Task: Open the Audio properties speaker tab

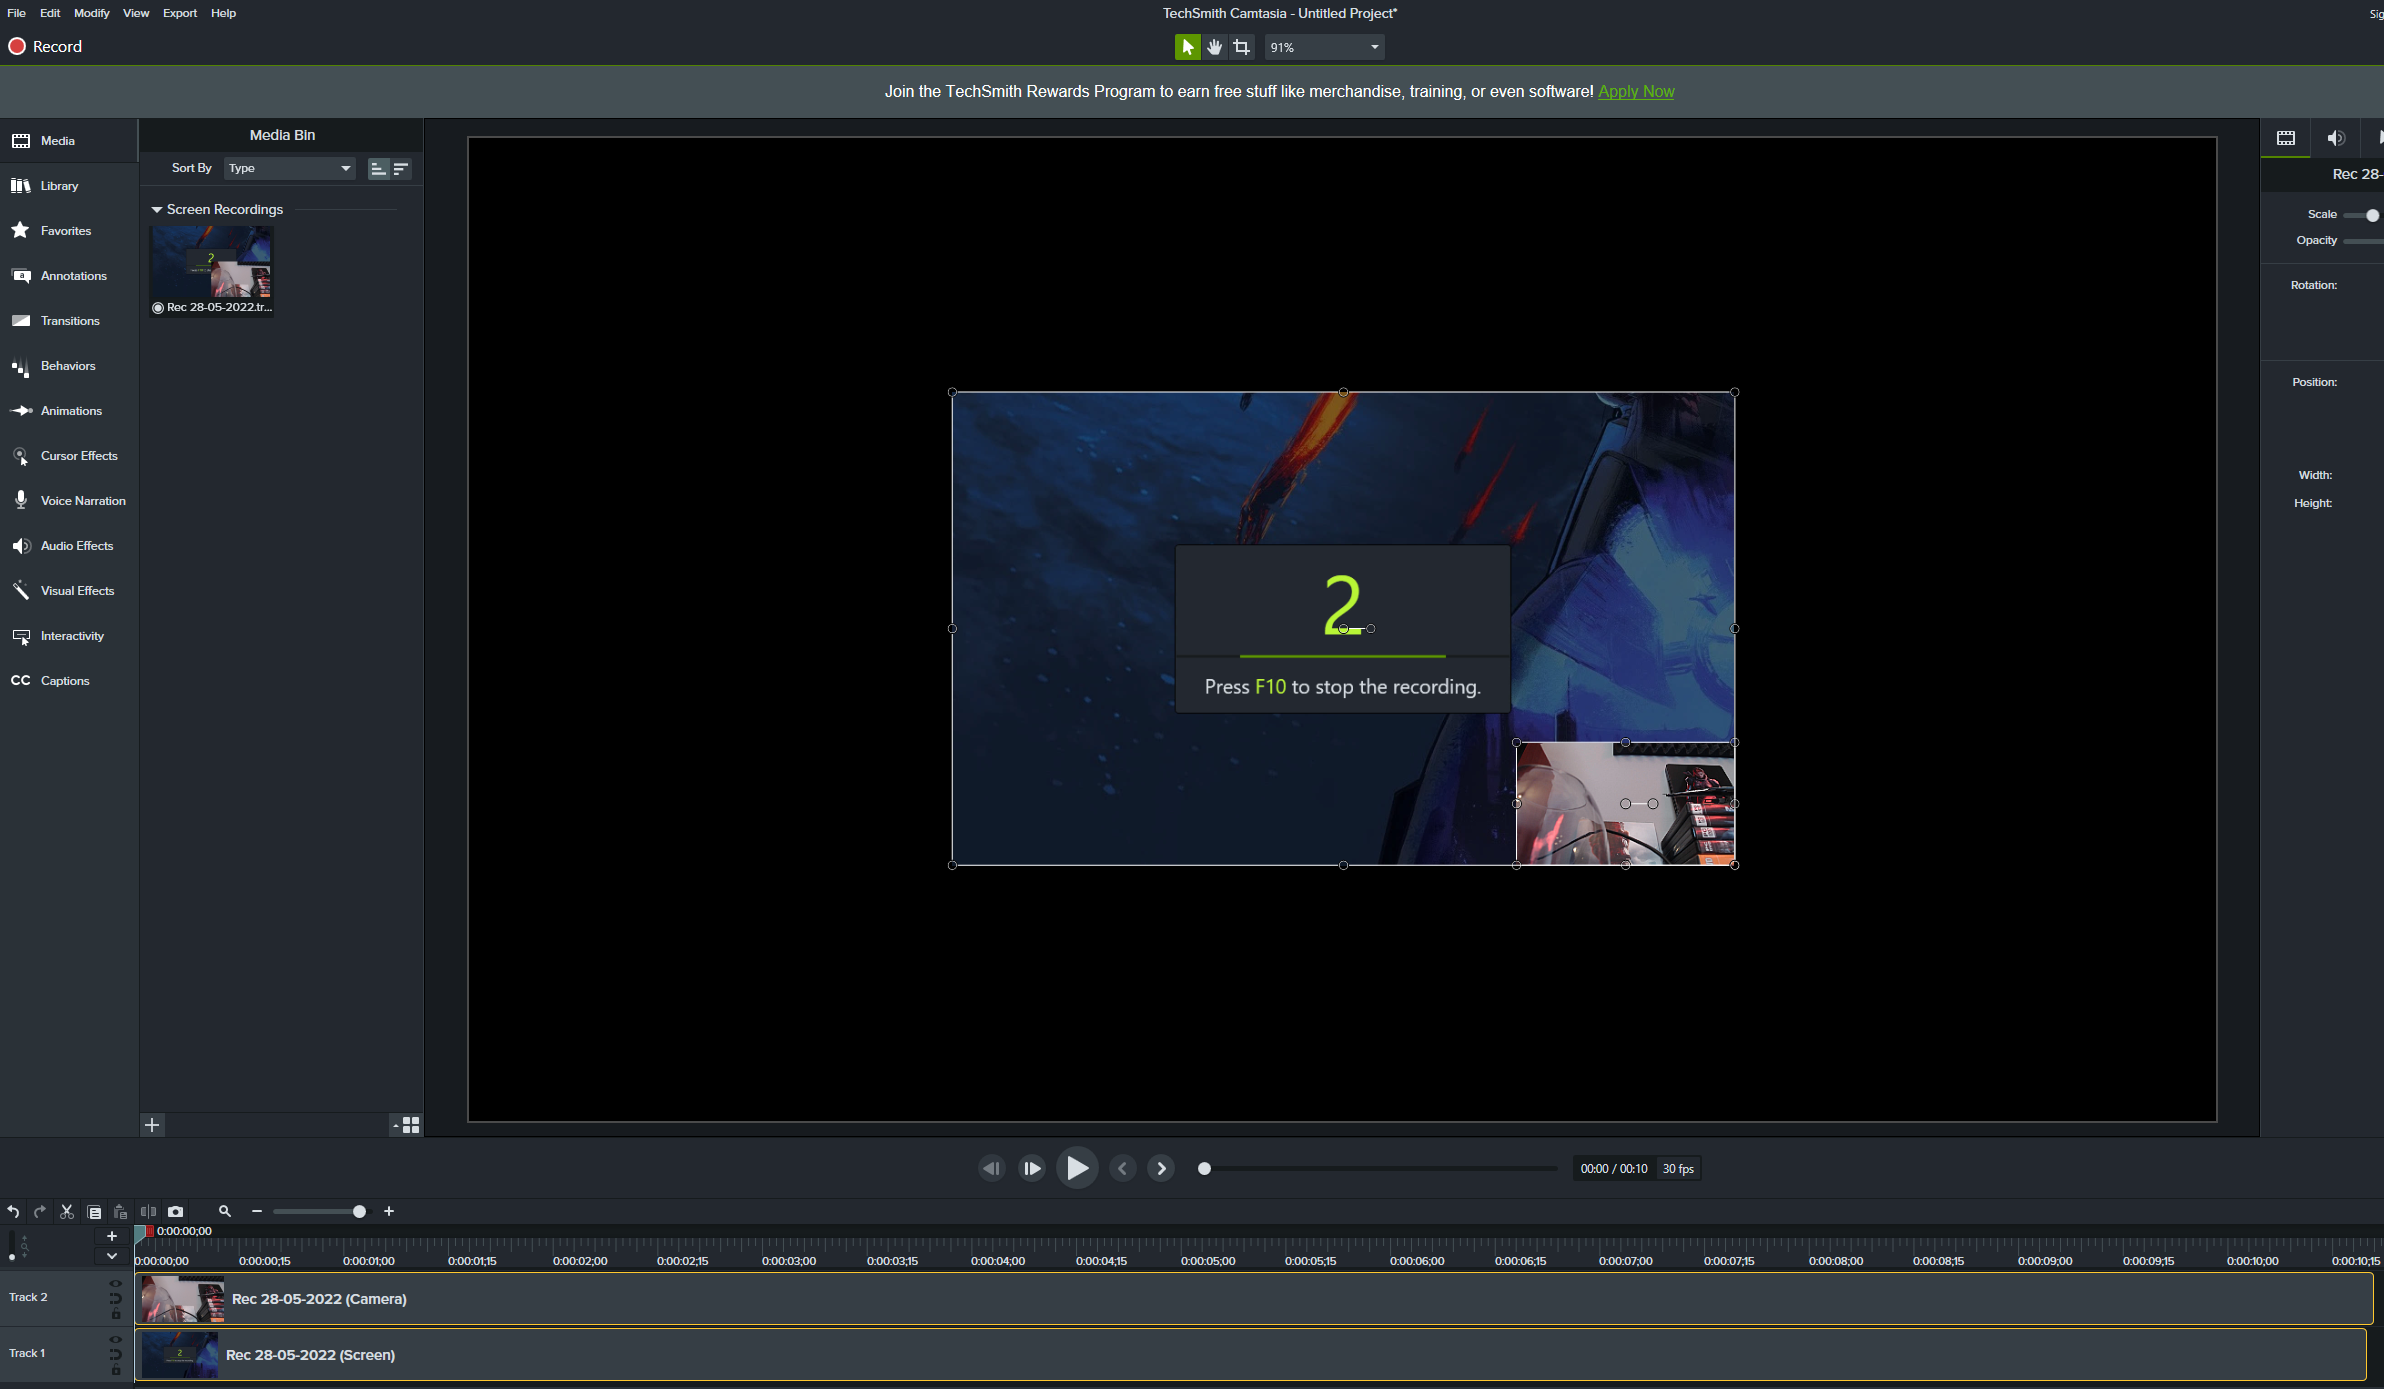Action: [2336, 138]
